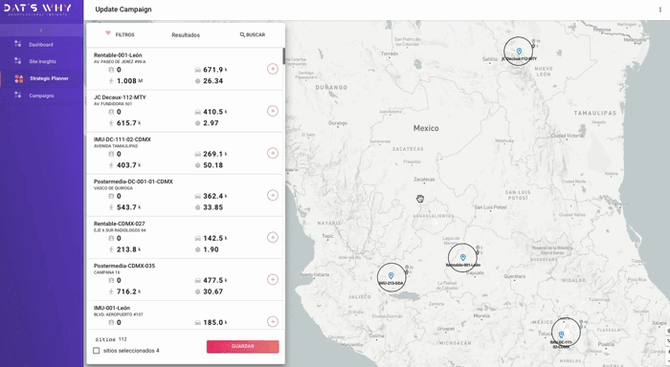
Task: Click the value 33.85
Action: [213, 207]
